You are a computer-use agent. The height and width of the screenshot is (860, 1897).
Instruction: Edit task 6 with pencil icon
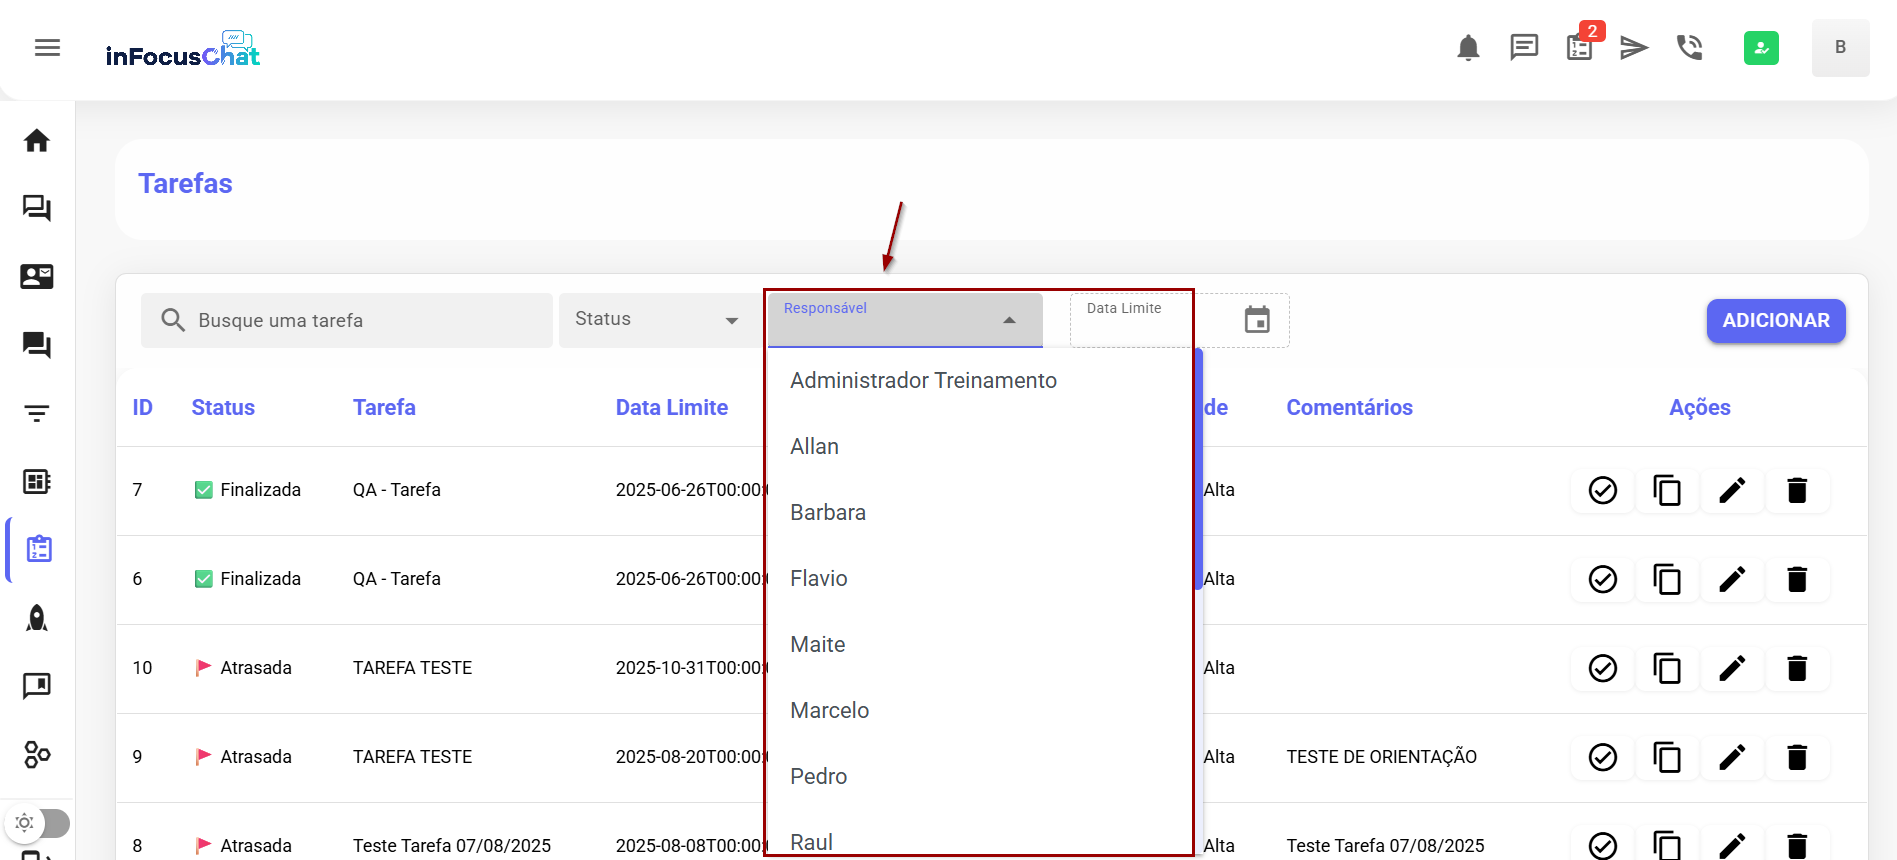pyautogui.click(x=1732, y=580)
